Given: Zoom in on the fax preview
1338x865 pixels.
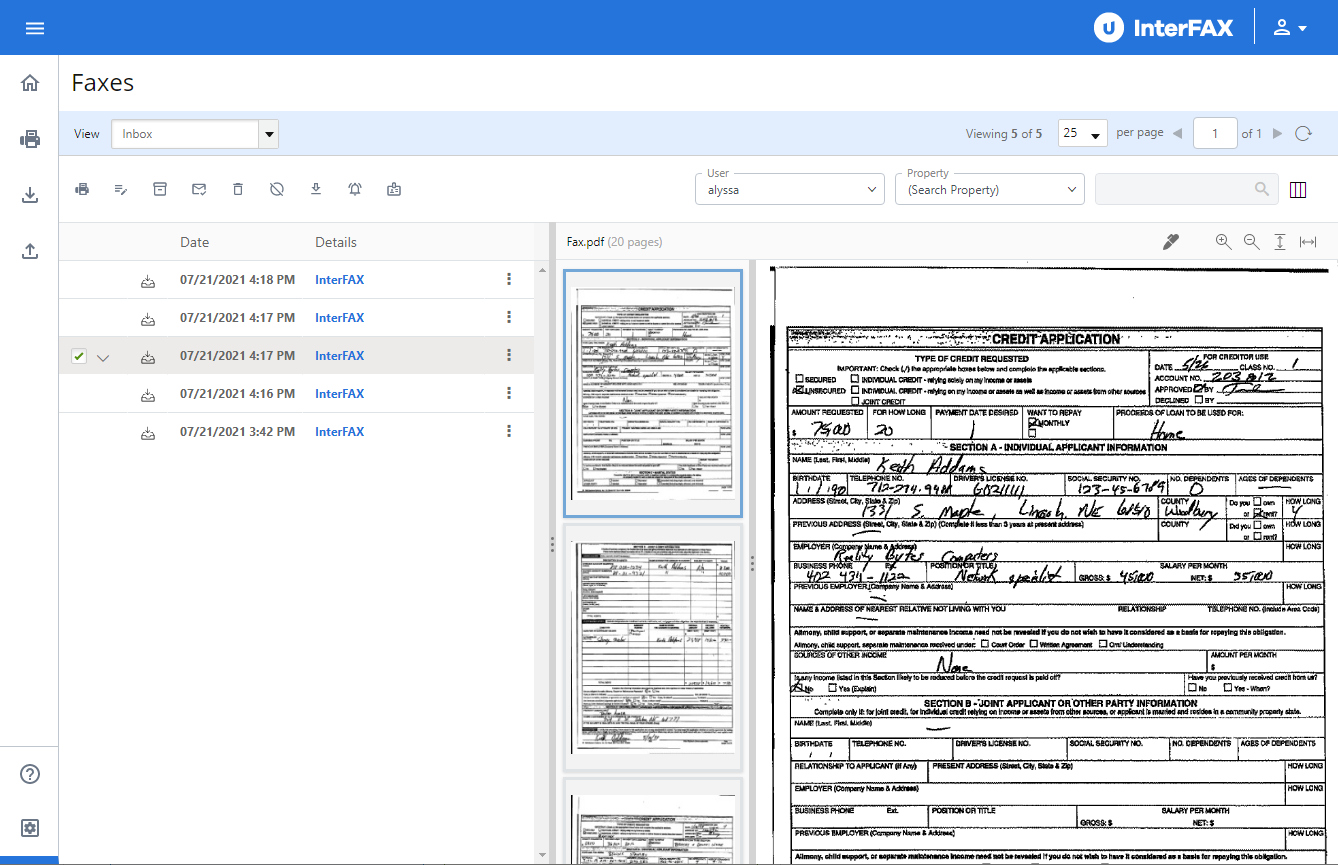Looking at the screenshot, I should click(x=1223, y=241).
